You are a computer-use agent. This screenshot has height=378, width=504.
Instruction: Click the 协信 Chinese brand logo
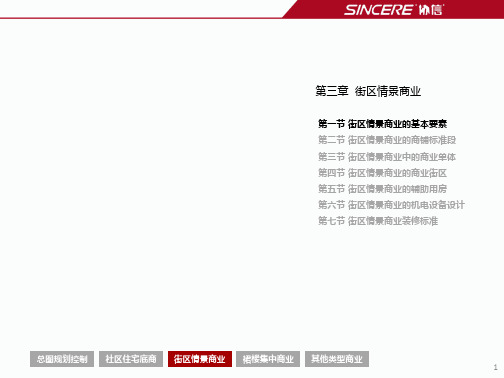tap(431, 10)
